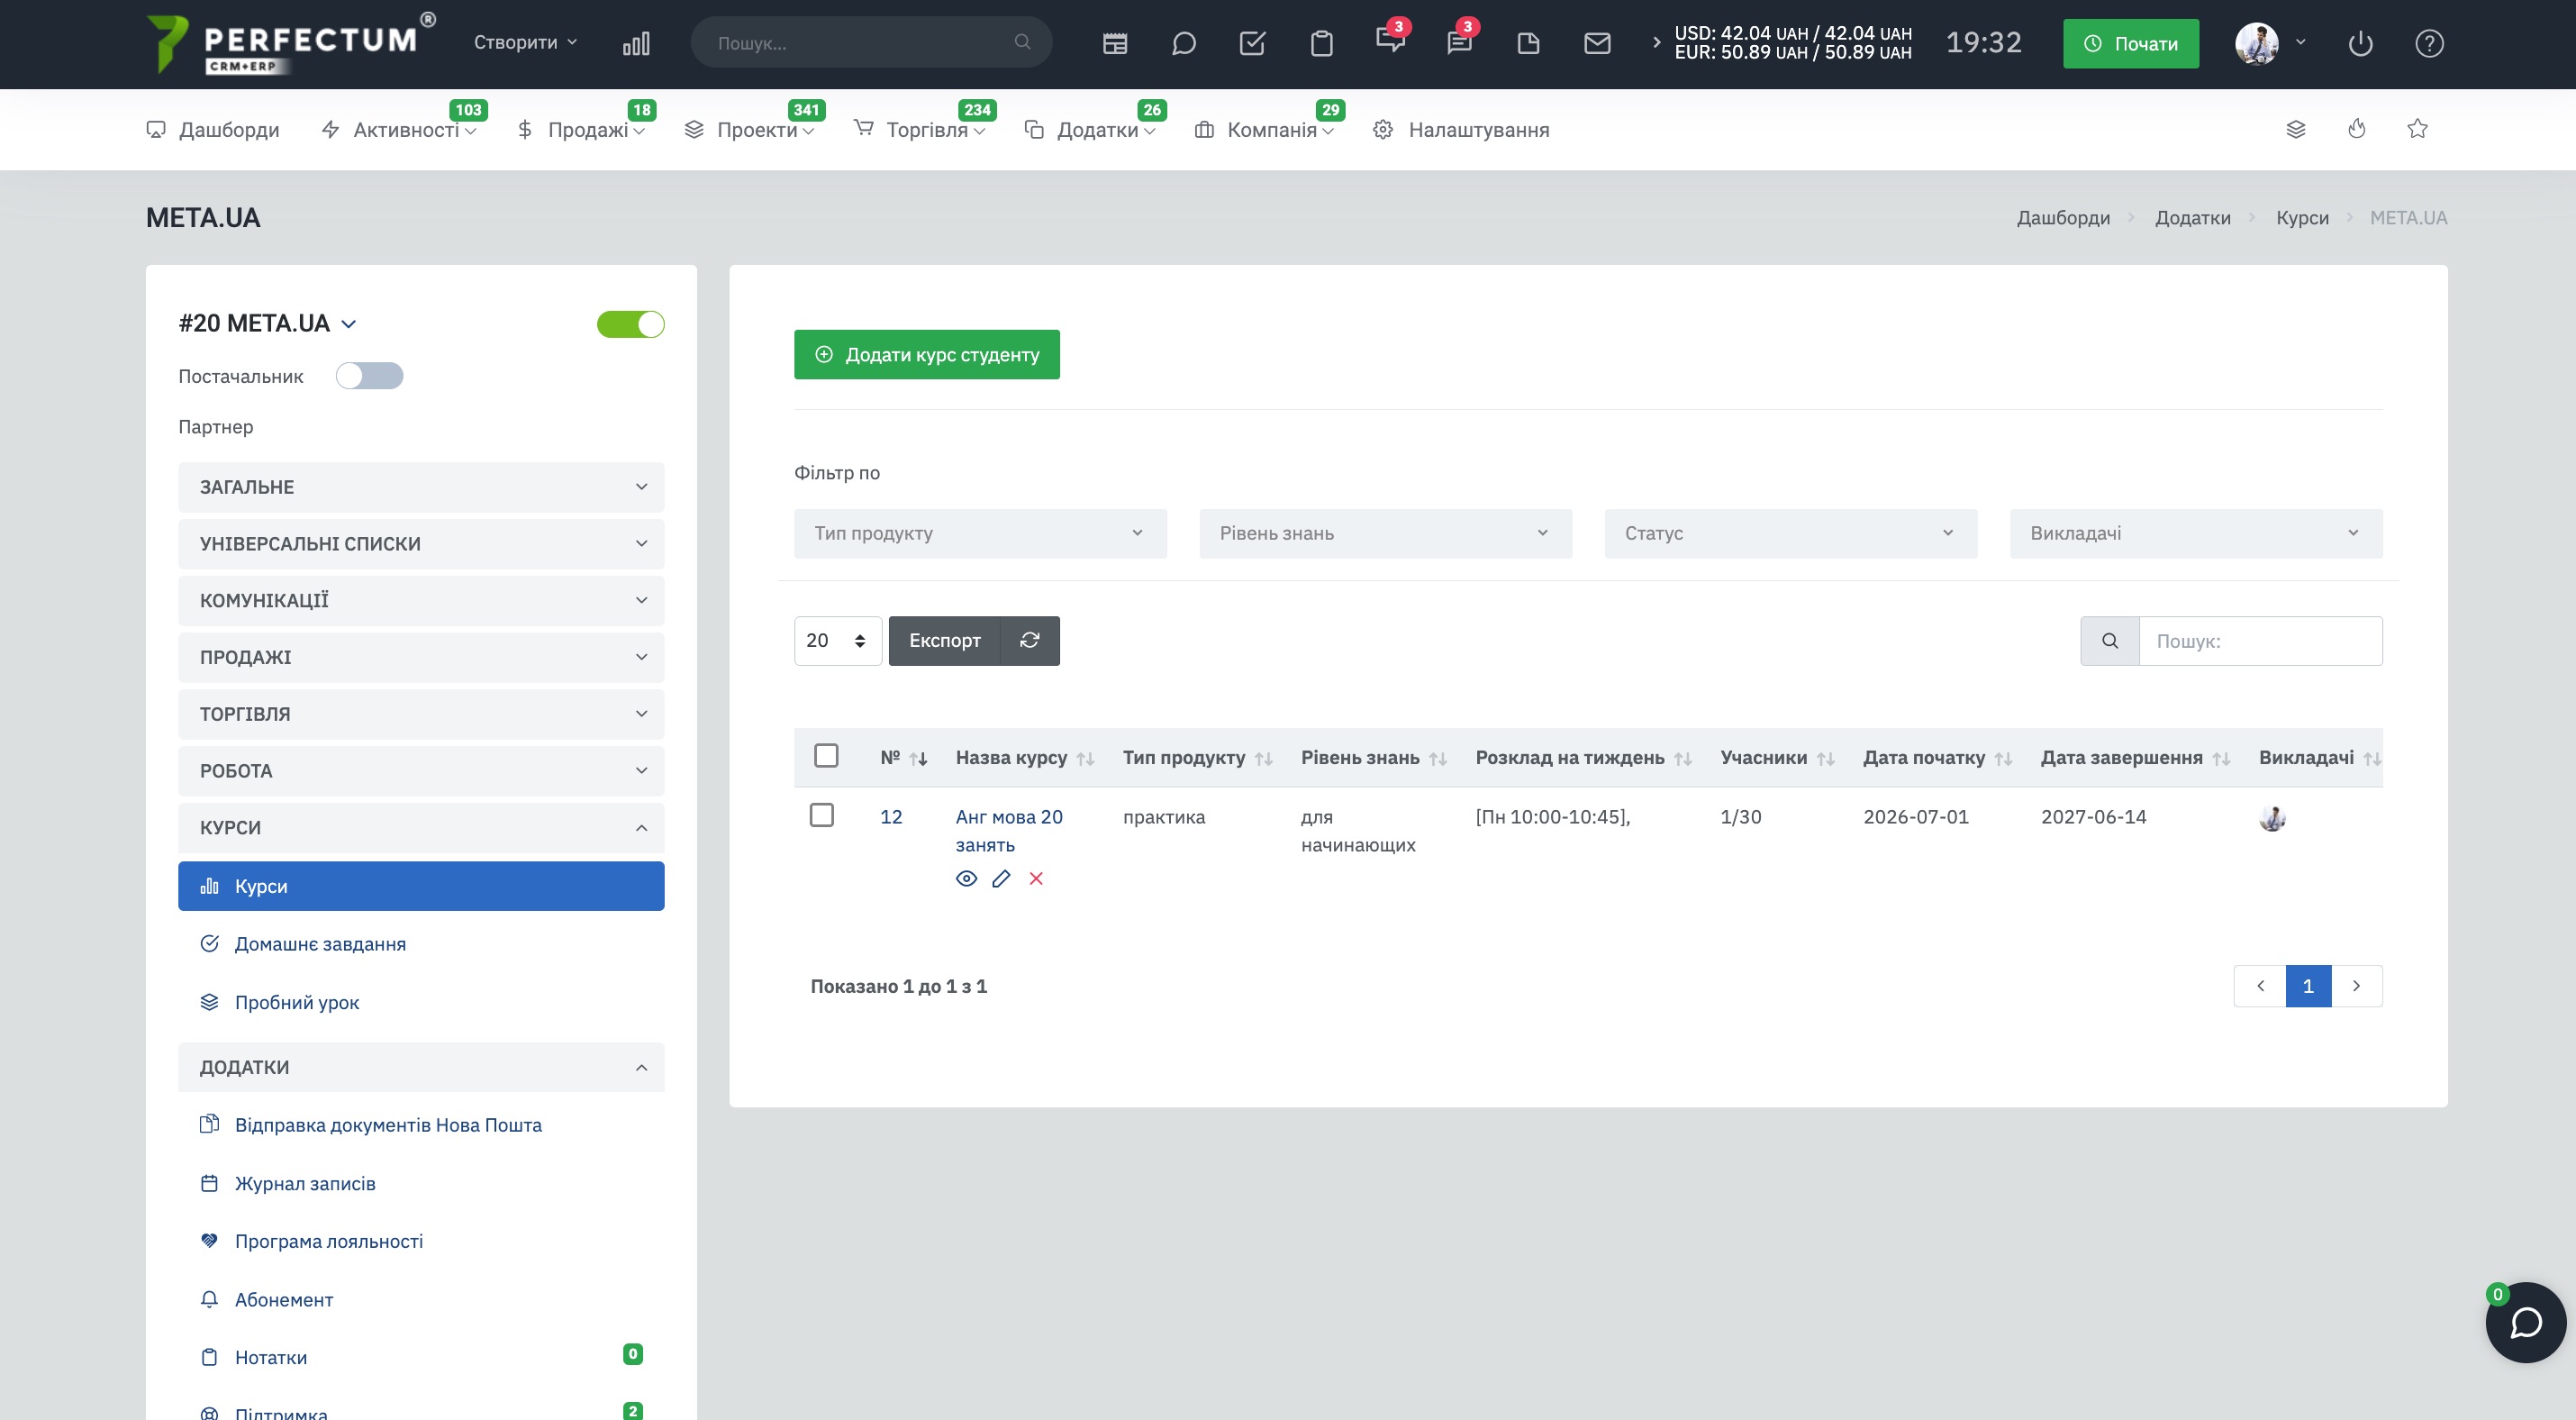Click the power logout icon
Viewport: 2576px width, 1420px height.
pos(2360,43)
